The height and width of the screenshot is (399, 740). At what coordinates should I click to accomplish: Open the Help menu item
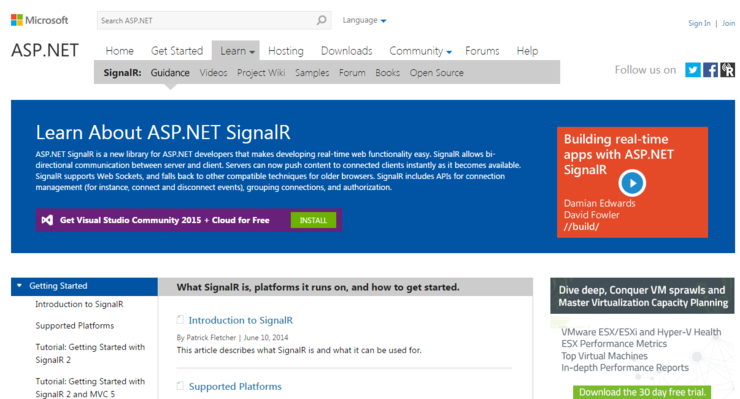pyautogui.click(x=527, y=51)
